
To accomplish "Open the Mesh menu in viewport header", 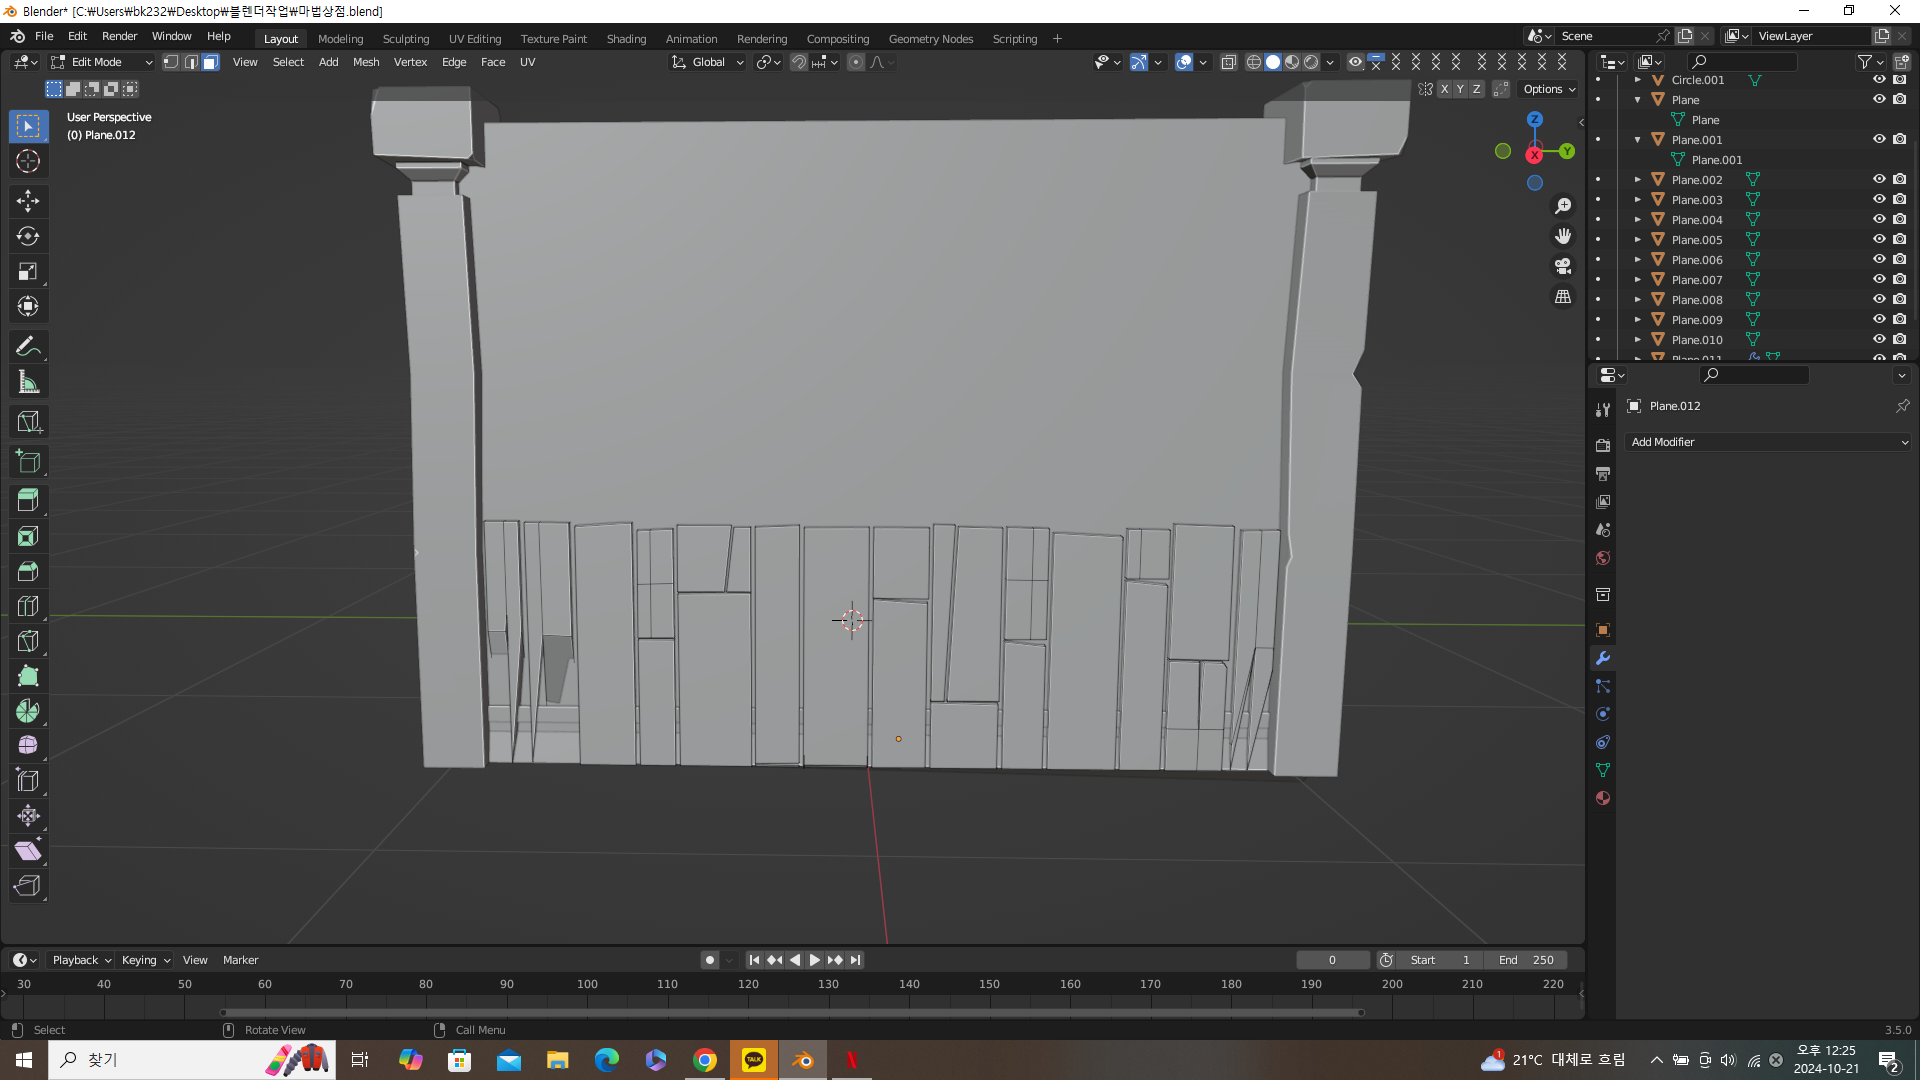I will coord(366,62).
